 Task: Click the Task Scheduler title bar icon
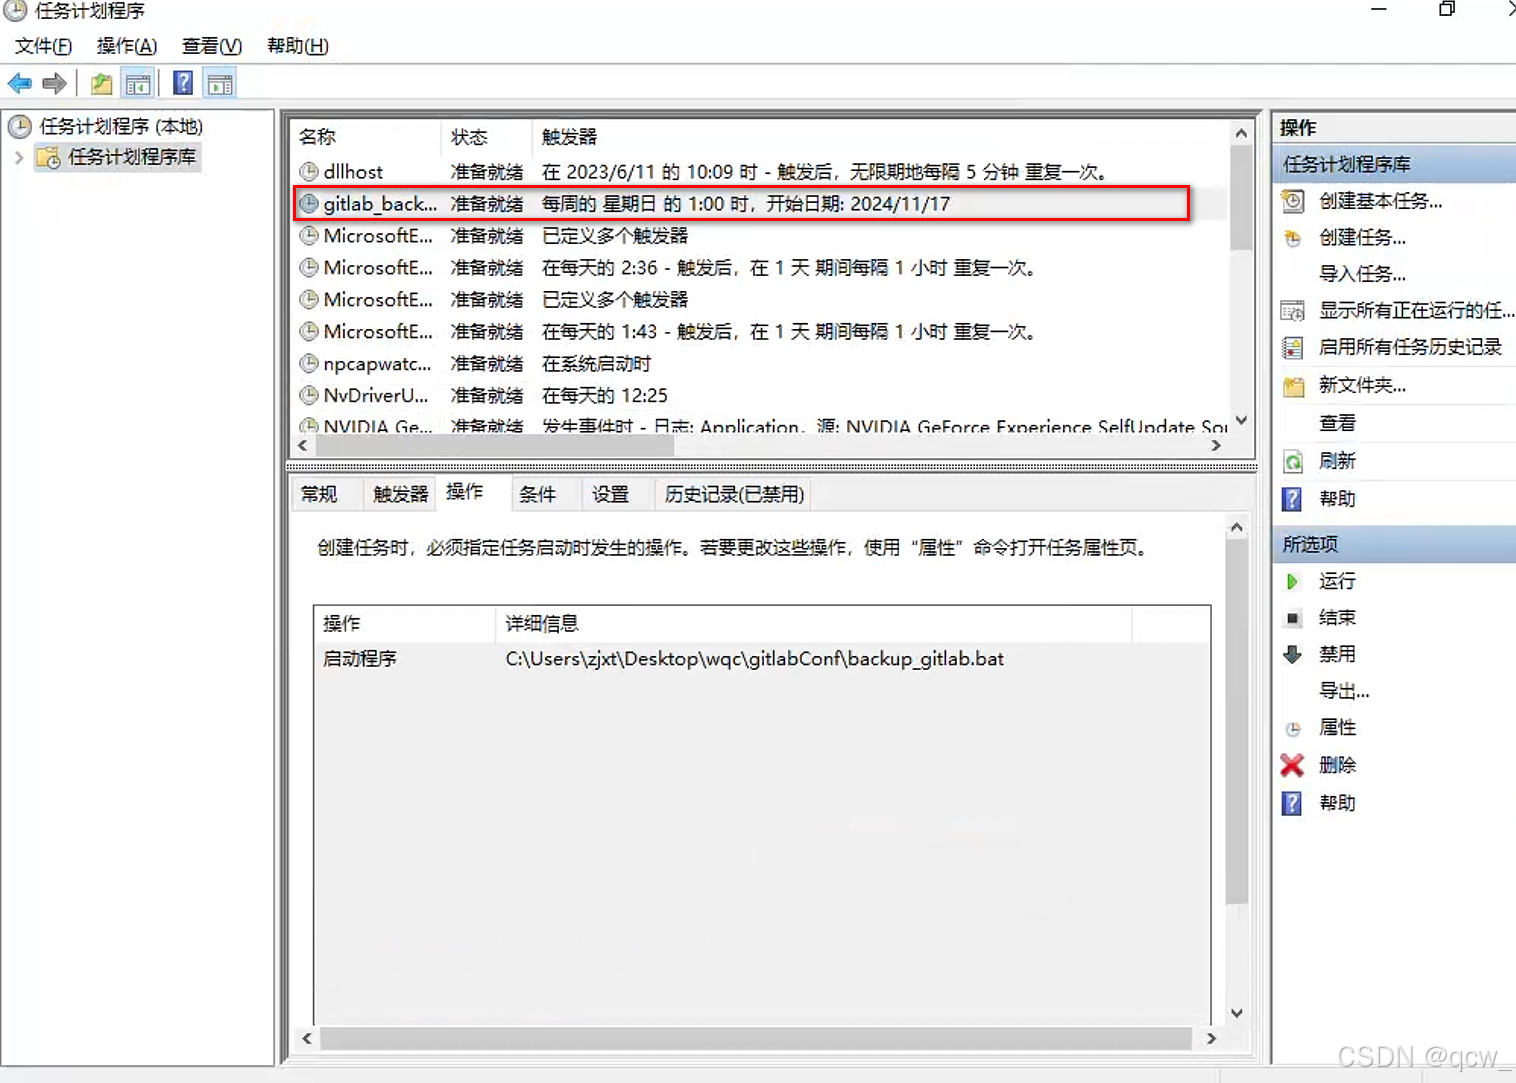15,11
